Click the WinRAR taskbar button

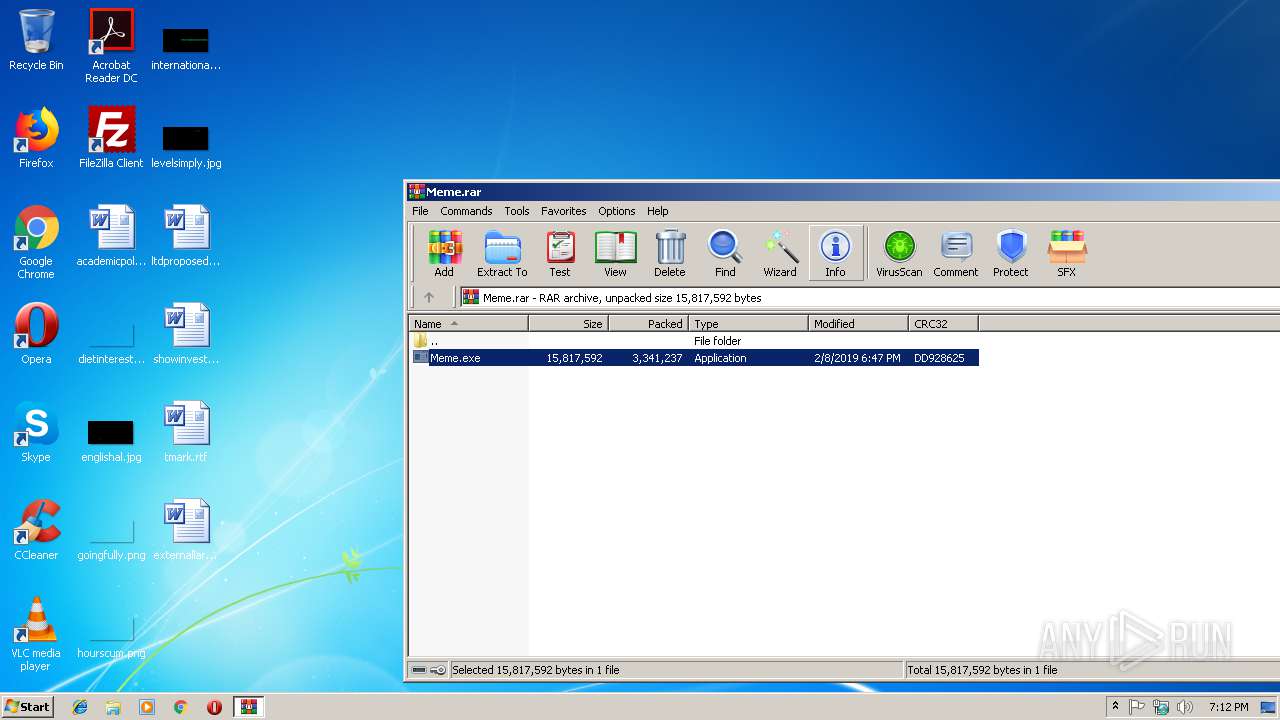(248, 706)
